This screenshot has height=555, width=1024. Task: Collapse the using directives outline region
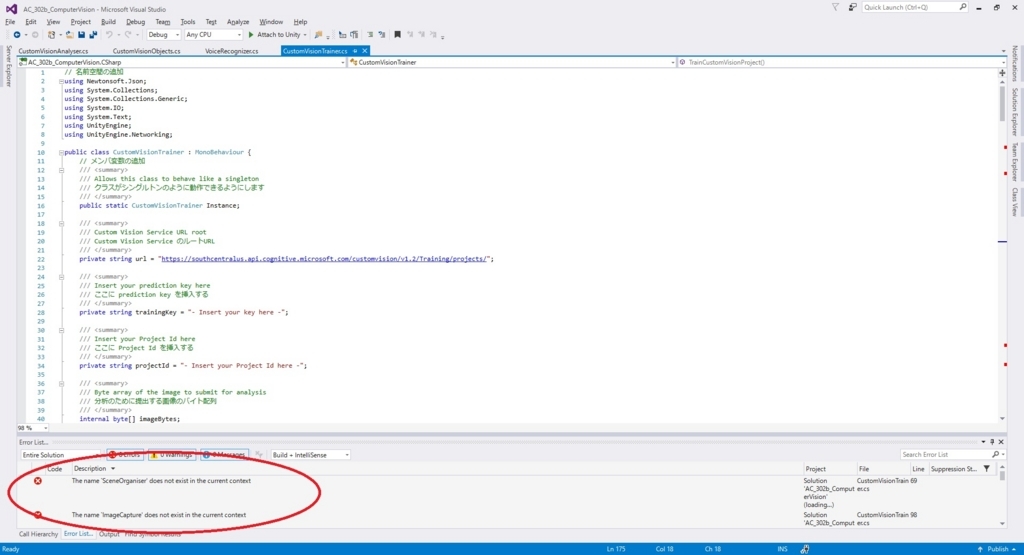coord(61,82)
